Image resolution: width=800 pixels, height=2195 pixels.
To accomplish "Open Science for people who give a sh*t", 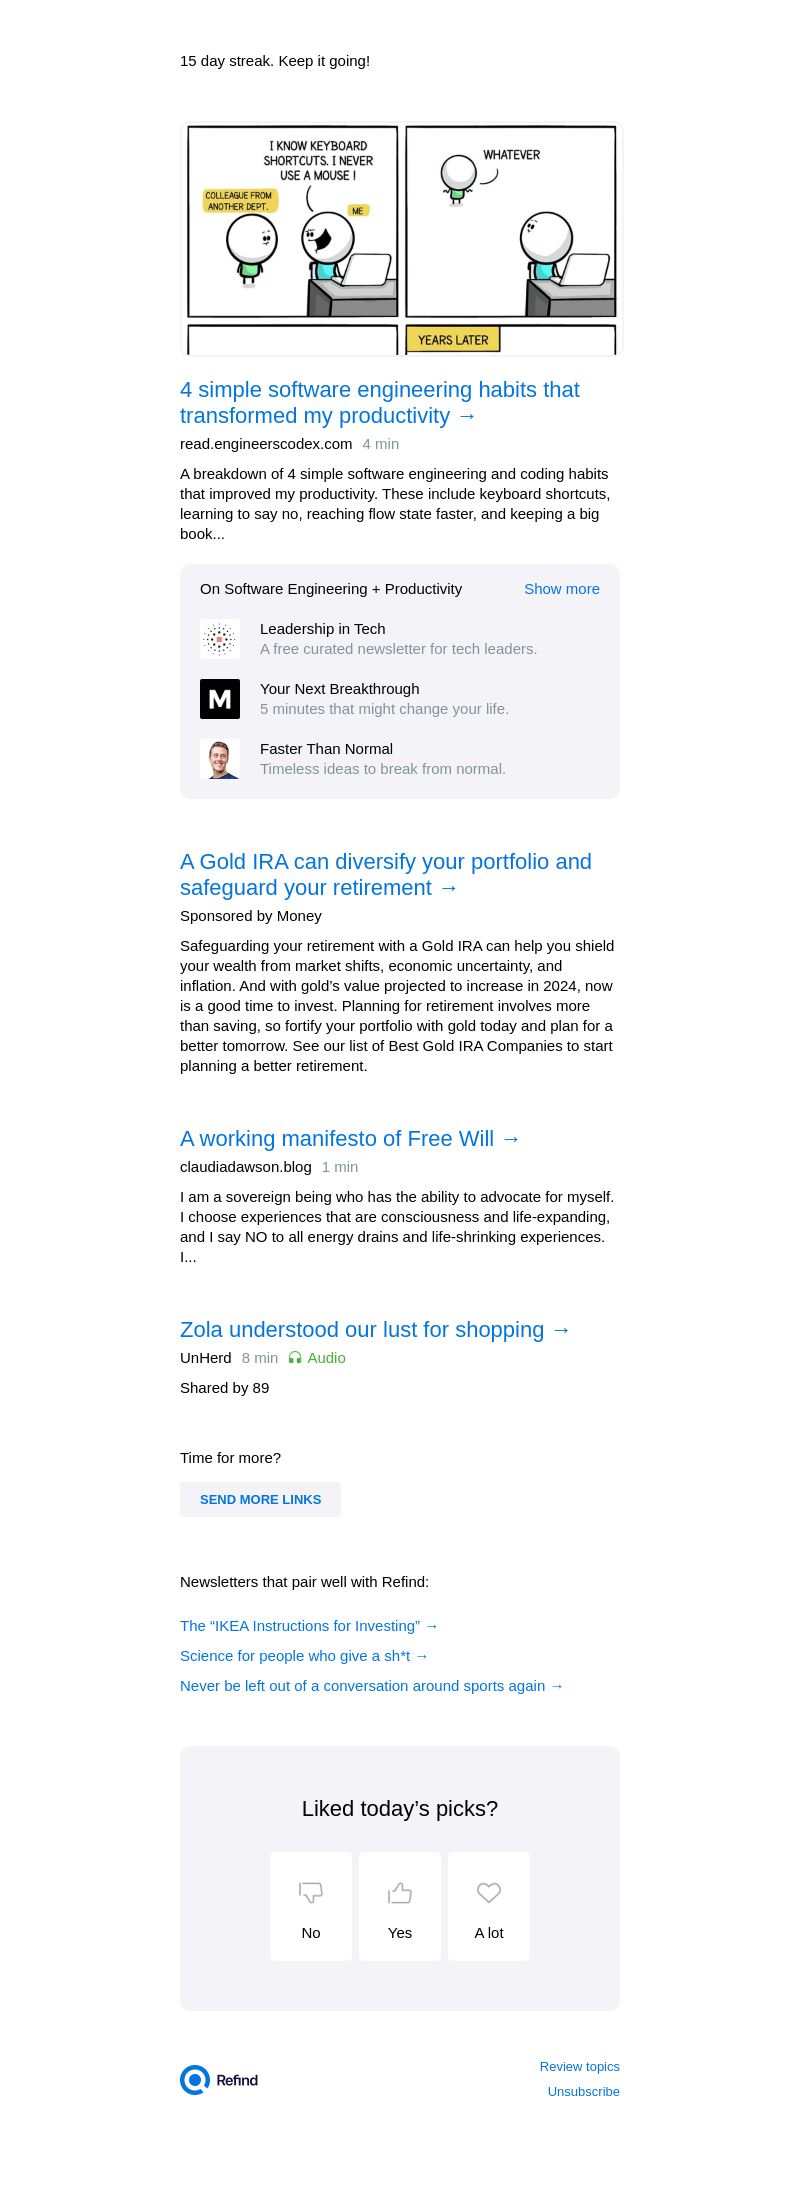I will (x=304, y=1656).
